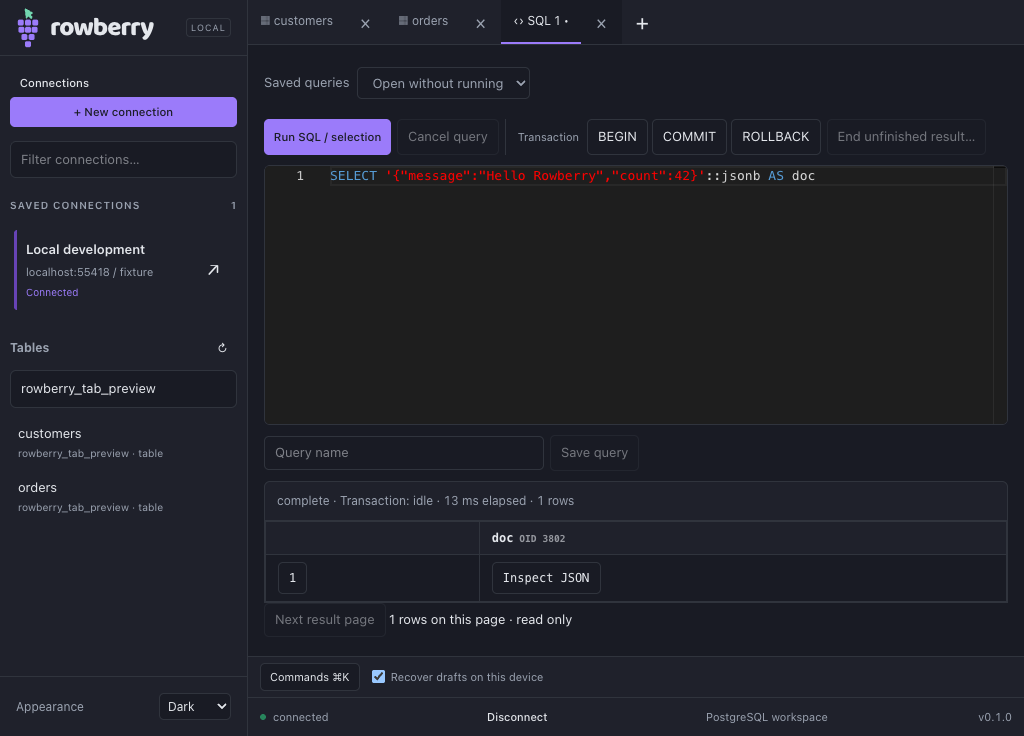1024x736 pixels.
Task: Open the Commands ⌘K palette
Action: click(x=310, y=677)
